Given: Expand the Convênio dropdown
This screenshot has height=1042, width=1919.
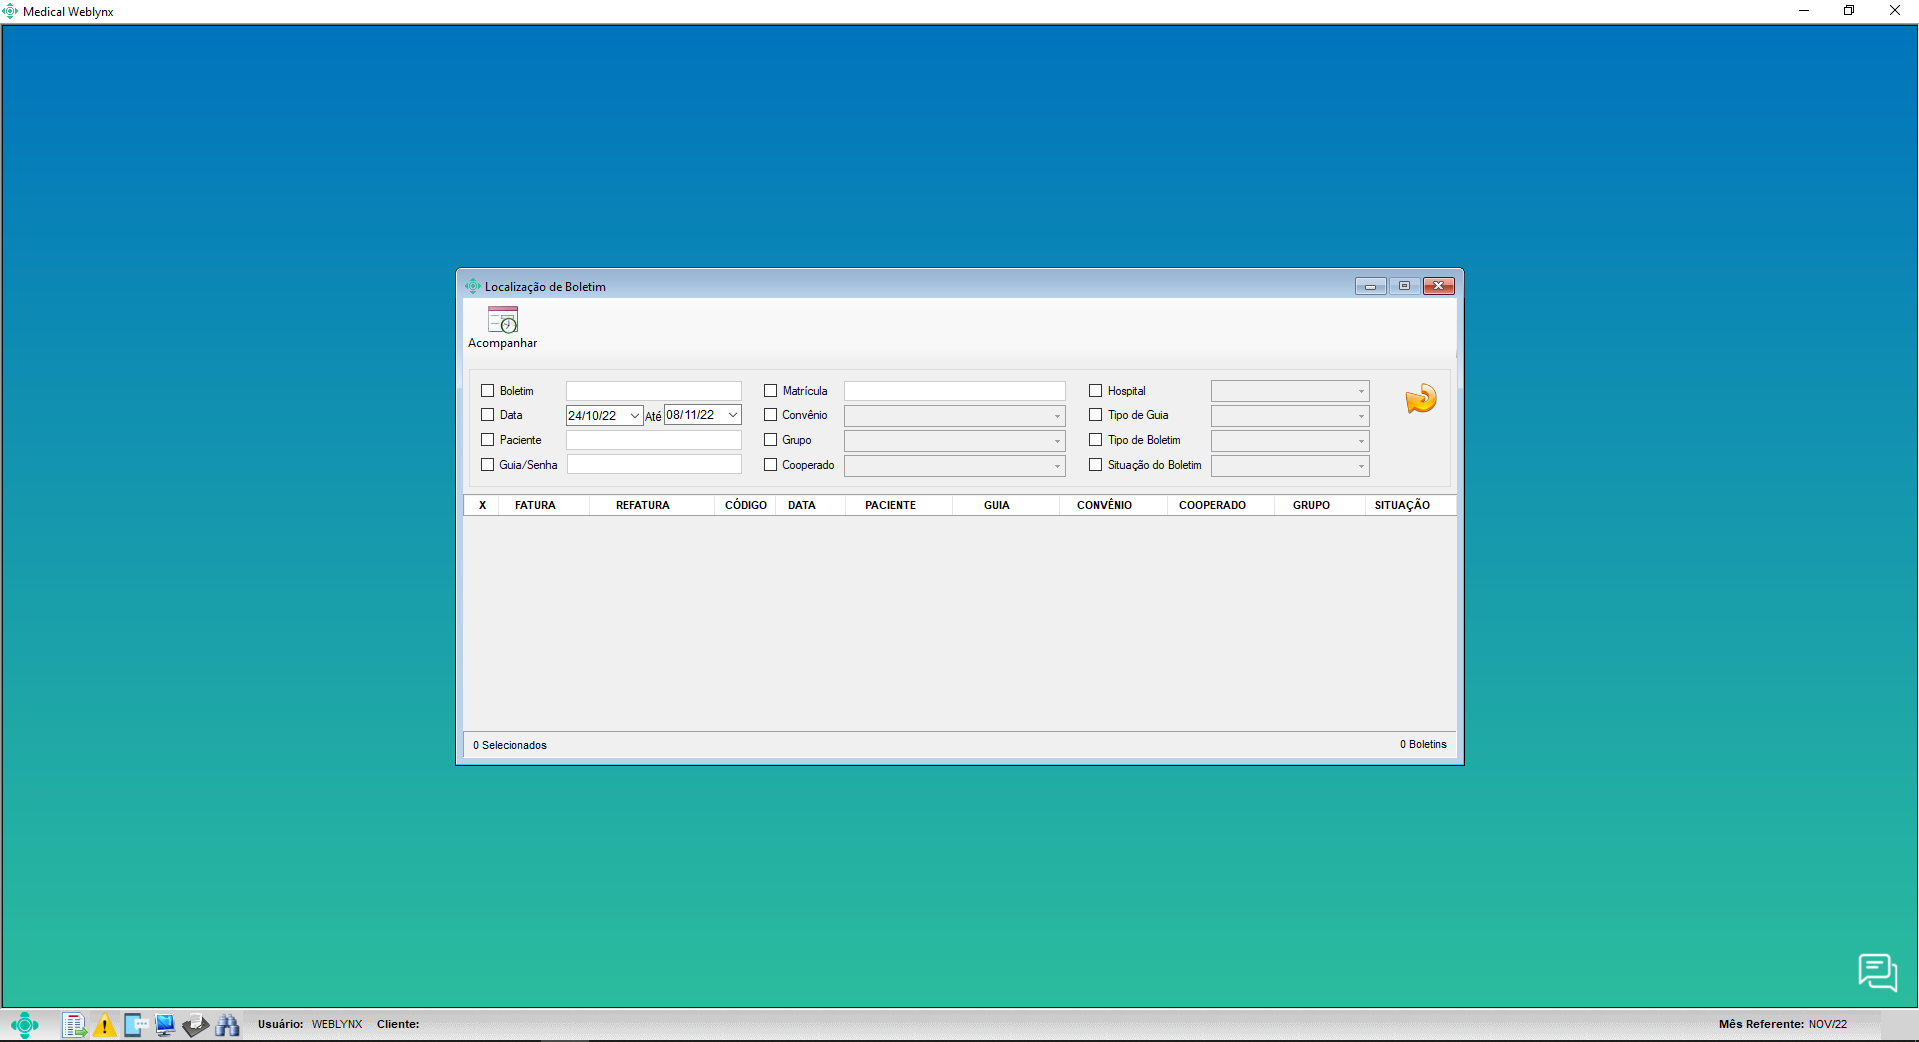Looking at the screenshot, I should pyautogui.click(x=1056, y=416).
